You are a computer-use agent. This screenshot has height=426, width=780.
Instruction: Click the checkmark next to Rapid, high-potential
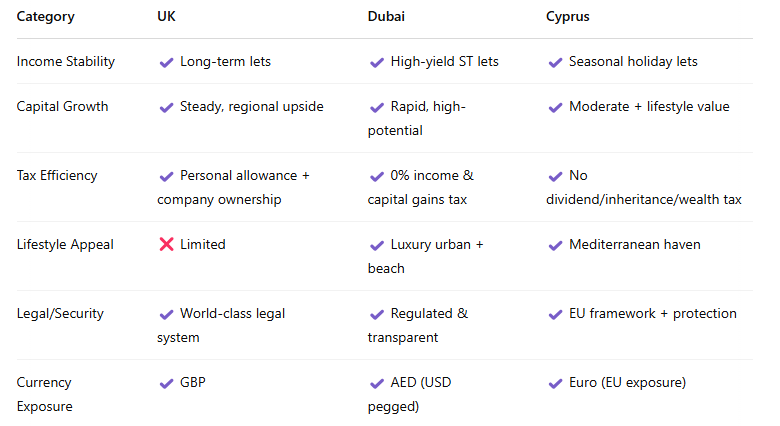(377, 107)
